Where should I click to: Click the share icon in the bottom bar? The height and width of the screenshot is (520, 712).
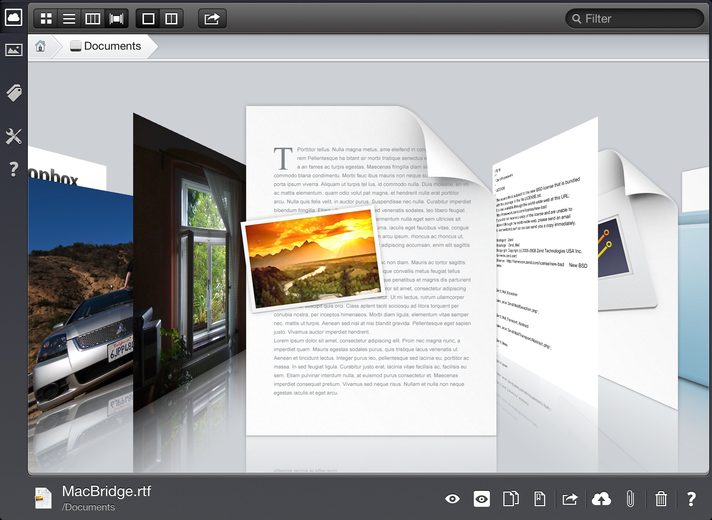[x=570, y=499]
